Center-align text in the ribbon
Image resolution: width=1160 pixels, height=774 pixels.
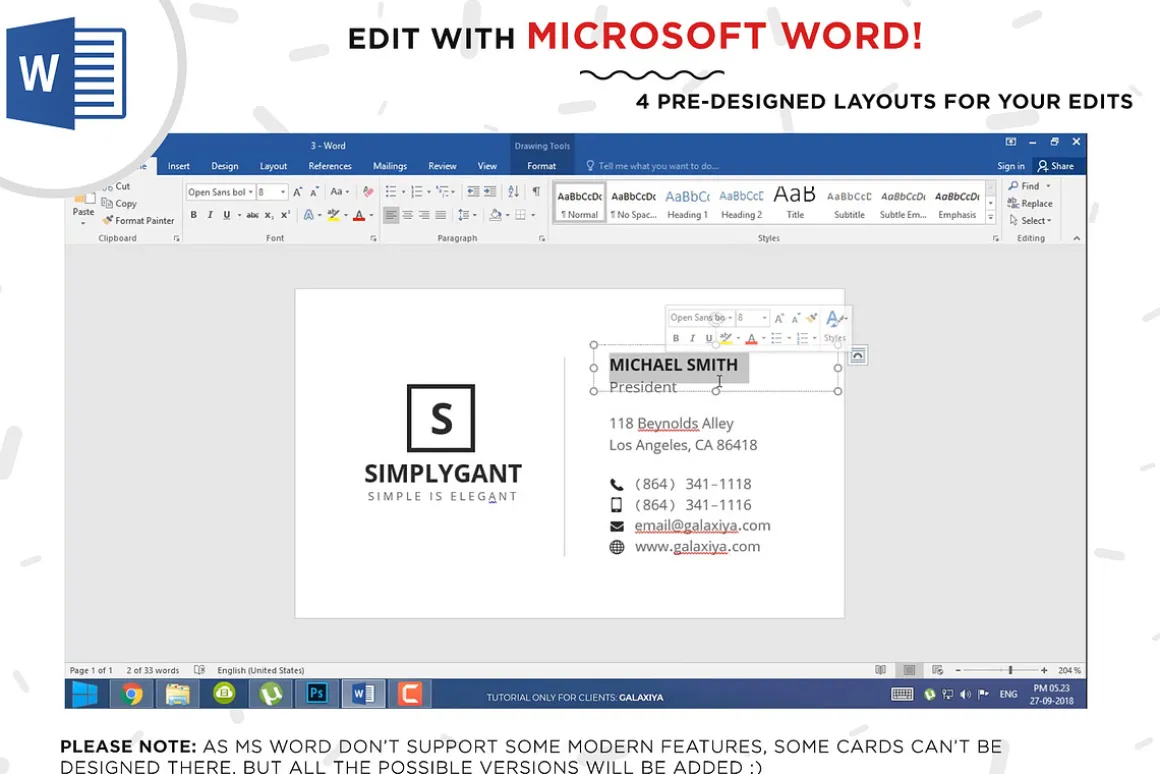[408, 215]
